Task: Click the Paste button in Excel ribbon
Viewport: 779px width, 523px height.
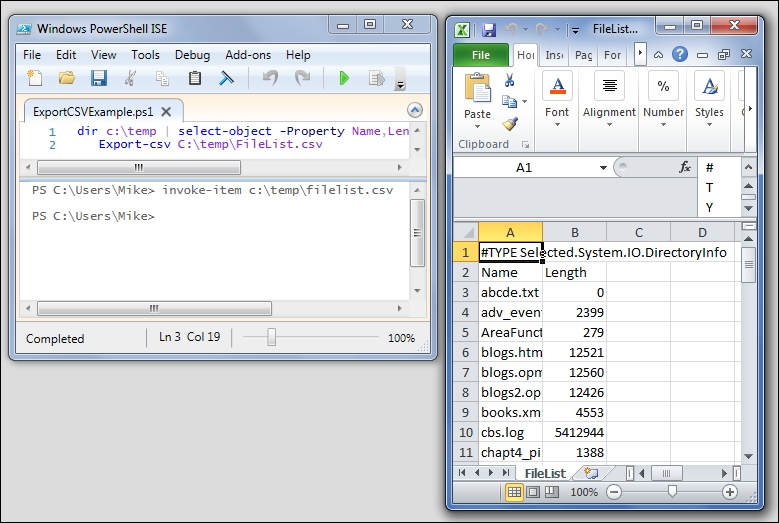Action: [x=477, y=100]
